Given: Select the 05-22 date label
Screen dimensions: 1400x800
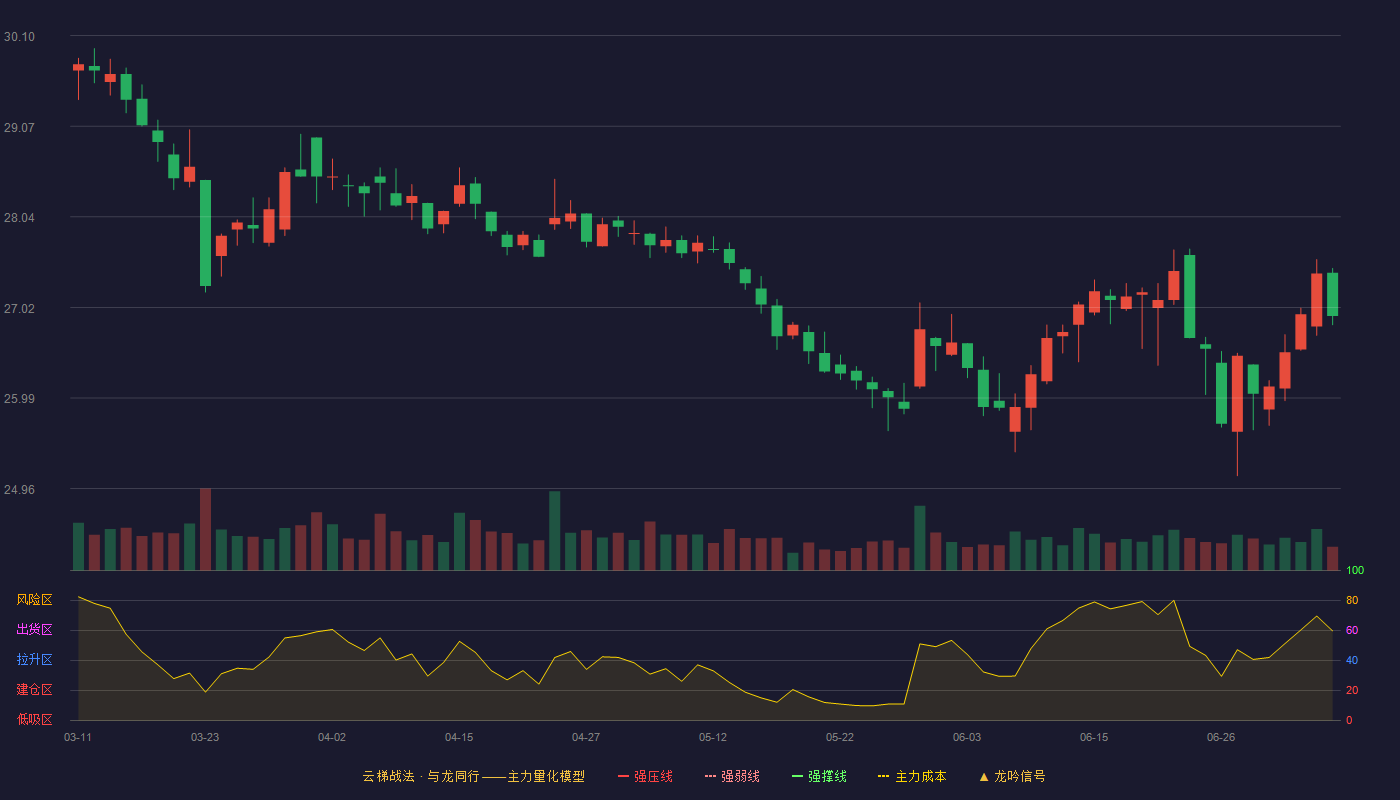Looking at the screenshot, I should (840, 737).
